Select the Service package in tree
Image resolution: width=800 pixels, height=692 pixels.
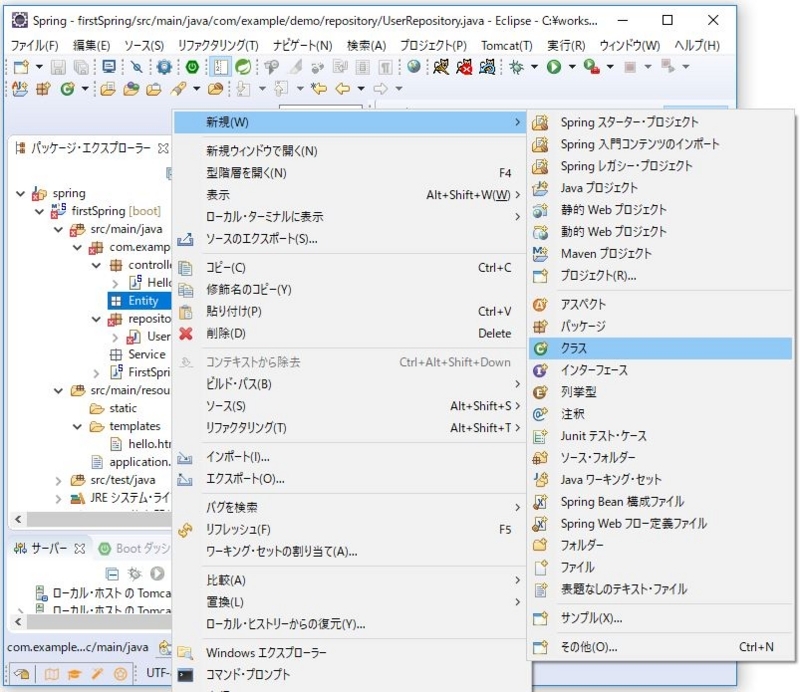coord(146,354)
